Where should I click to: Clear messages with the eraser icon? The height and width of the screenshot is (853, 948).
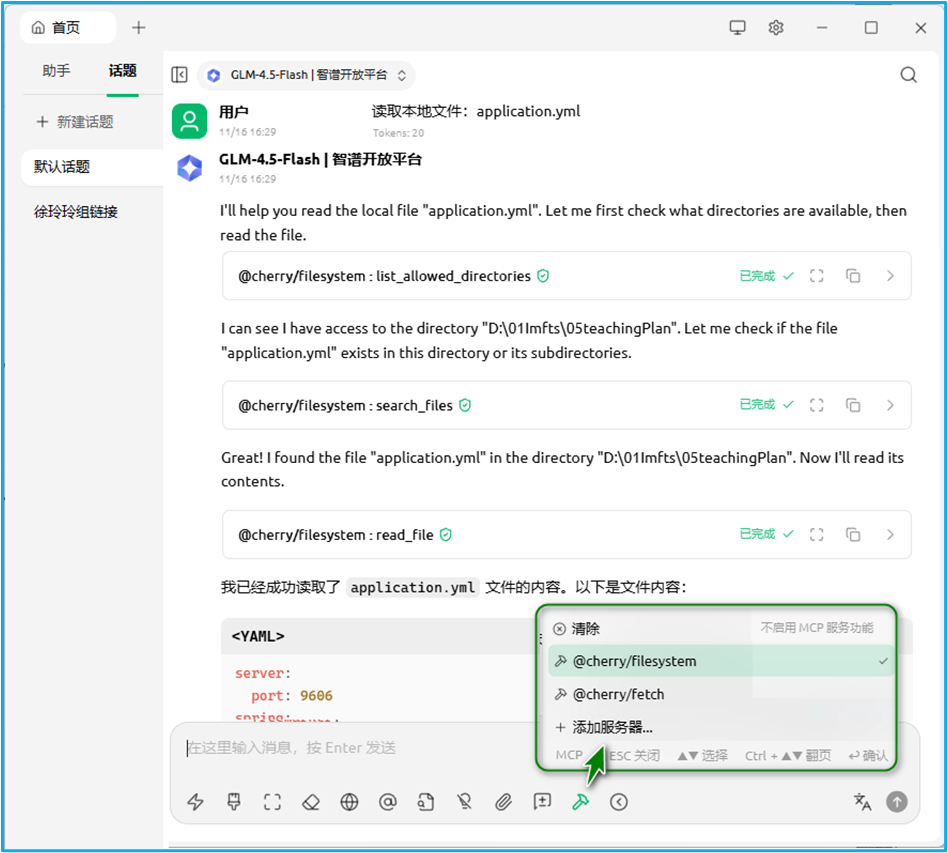pos(311,802)
